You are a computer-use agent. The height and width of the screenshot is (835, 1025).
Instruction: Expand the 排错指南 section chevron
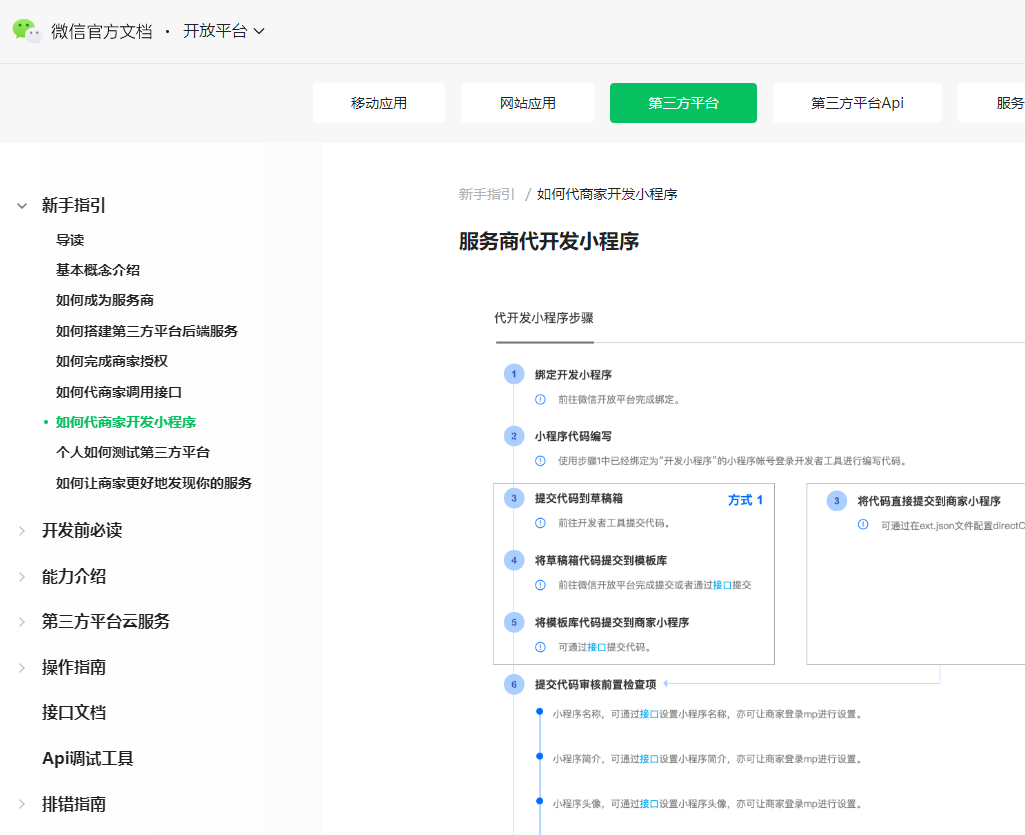(x=22, y=804)
